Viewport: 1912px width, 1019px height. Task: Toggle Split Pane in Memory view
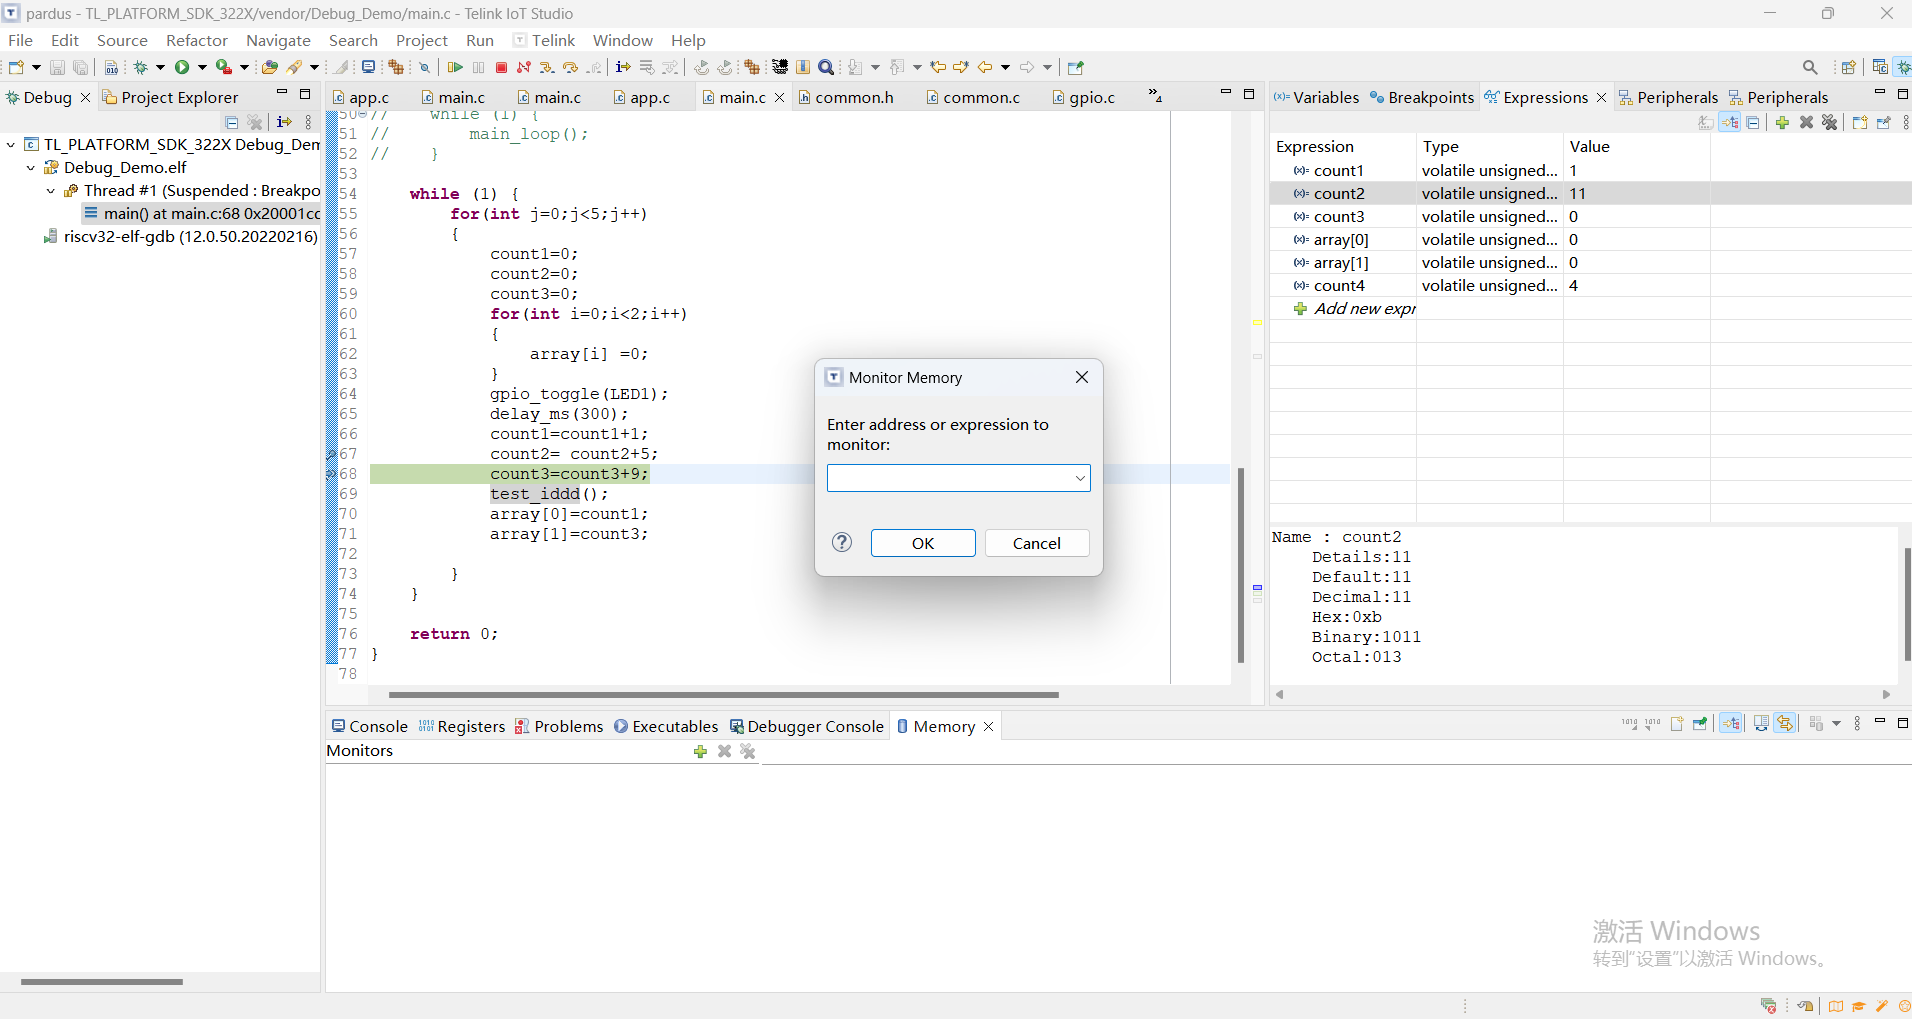[1761, 723]
